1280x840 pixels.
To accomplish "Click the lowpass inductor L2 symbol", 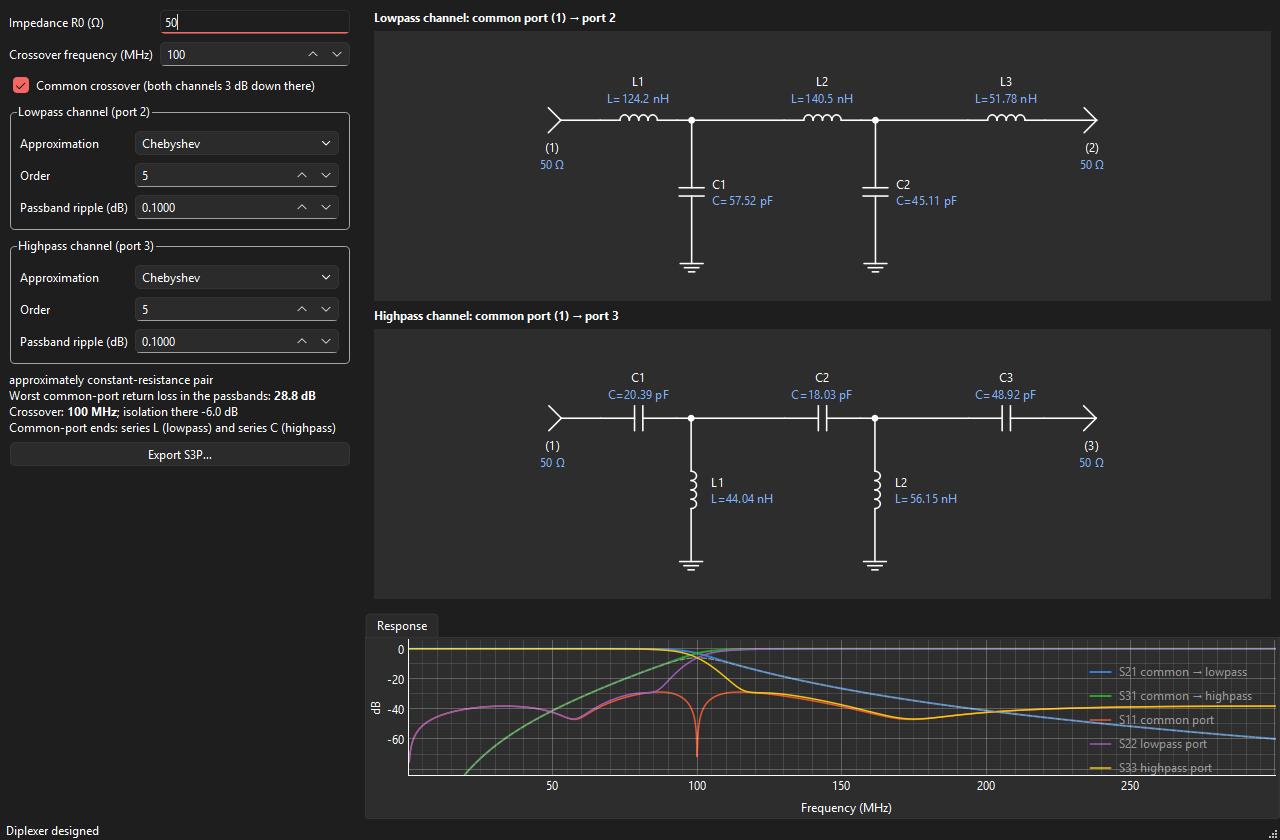I will pos(822,118).
